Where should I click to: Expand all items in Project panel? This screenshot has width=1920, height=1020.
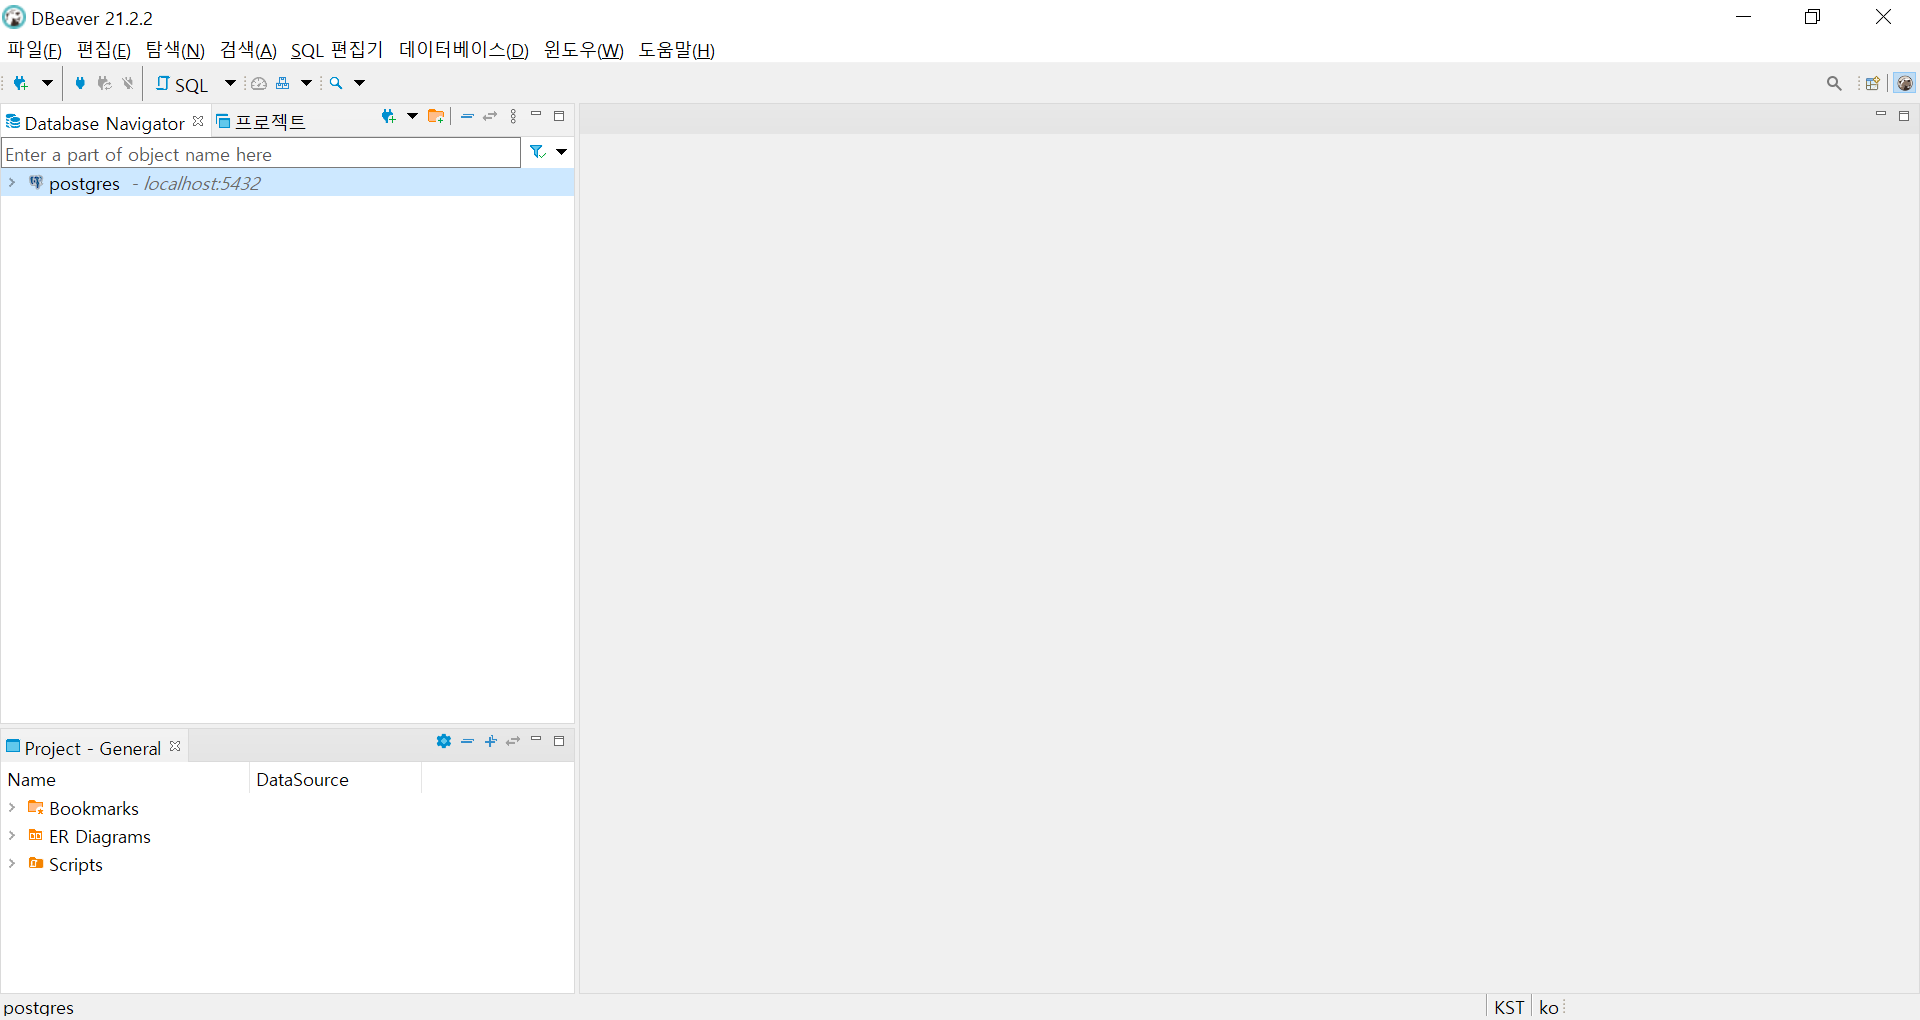(491, 741)
